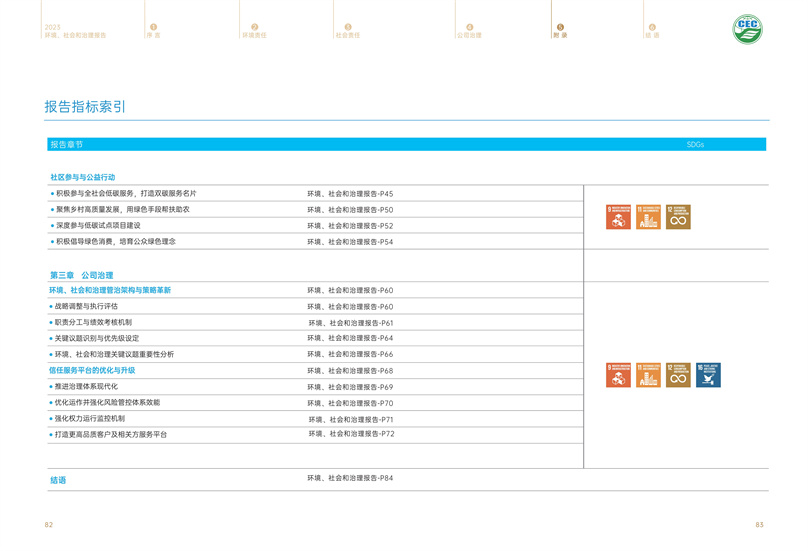Screen dimensions: 808x551
Task: Click SDG 11 icon in community section row
Action: pyautogui.click(x=648, y=217)
